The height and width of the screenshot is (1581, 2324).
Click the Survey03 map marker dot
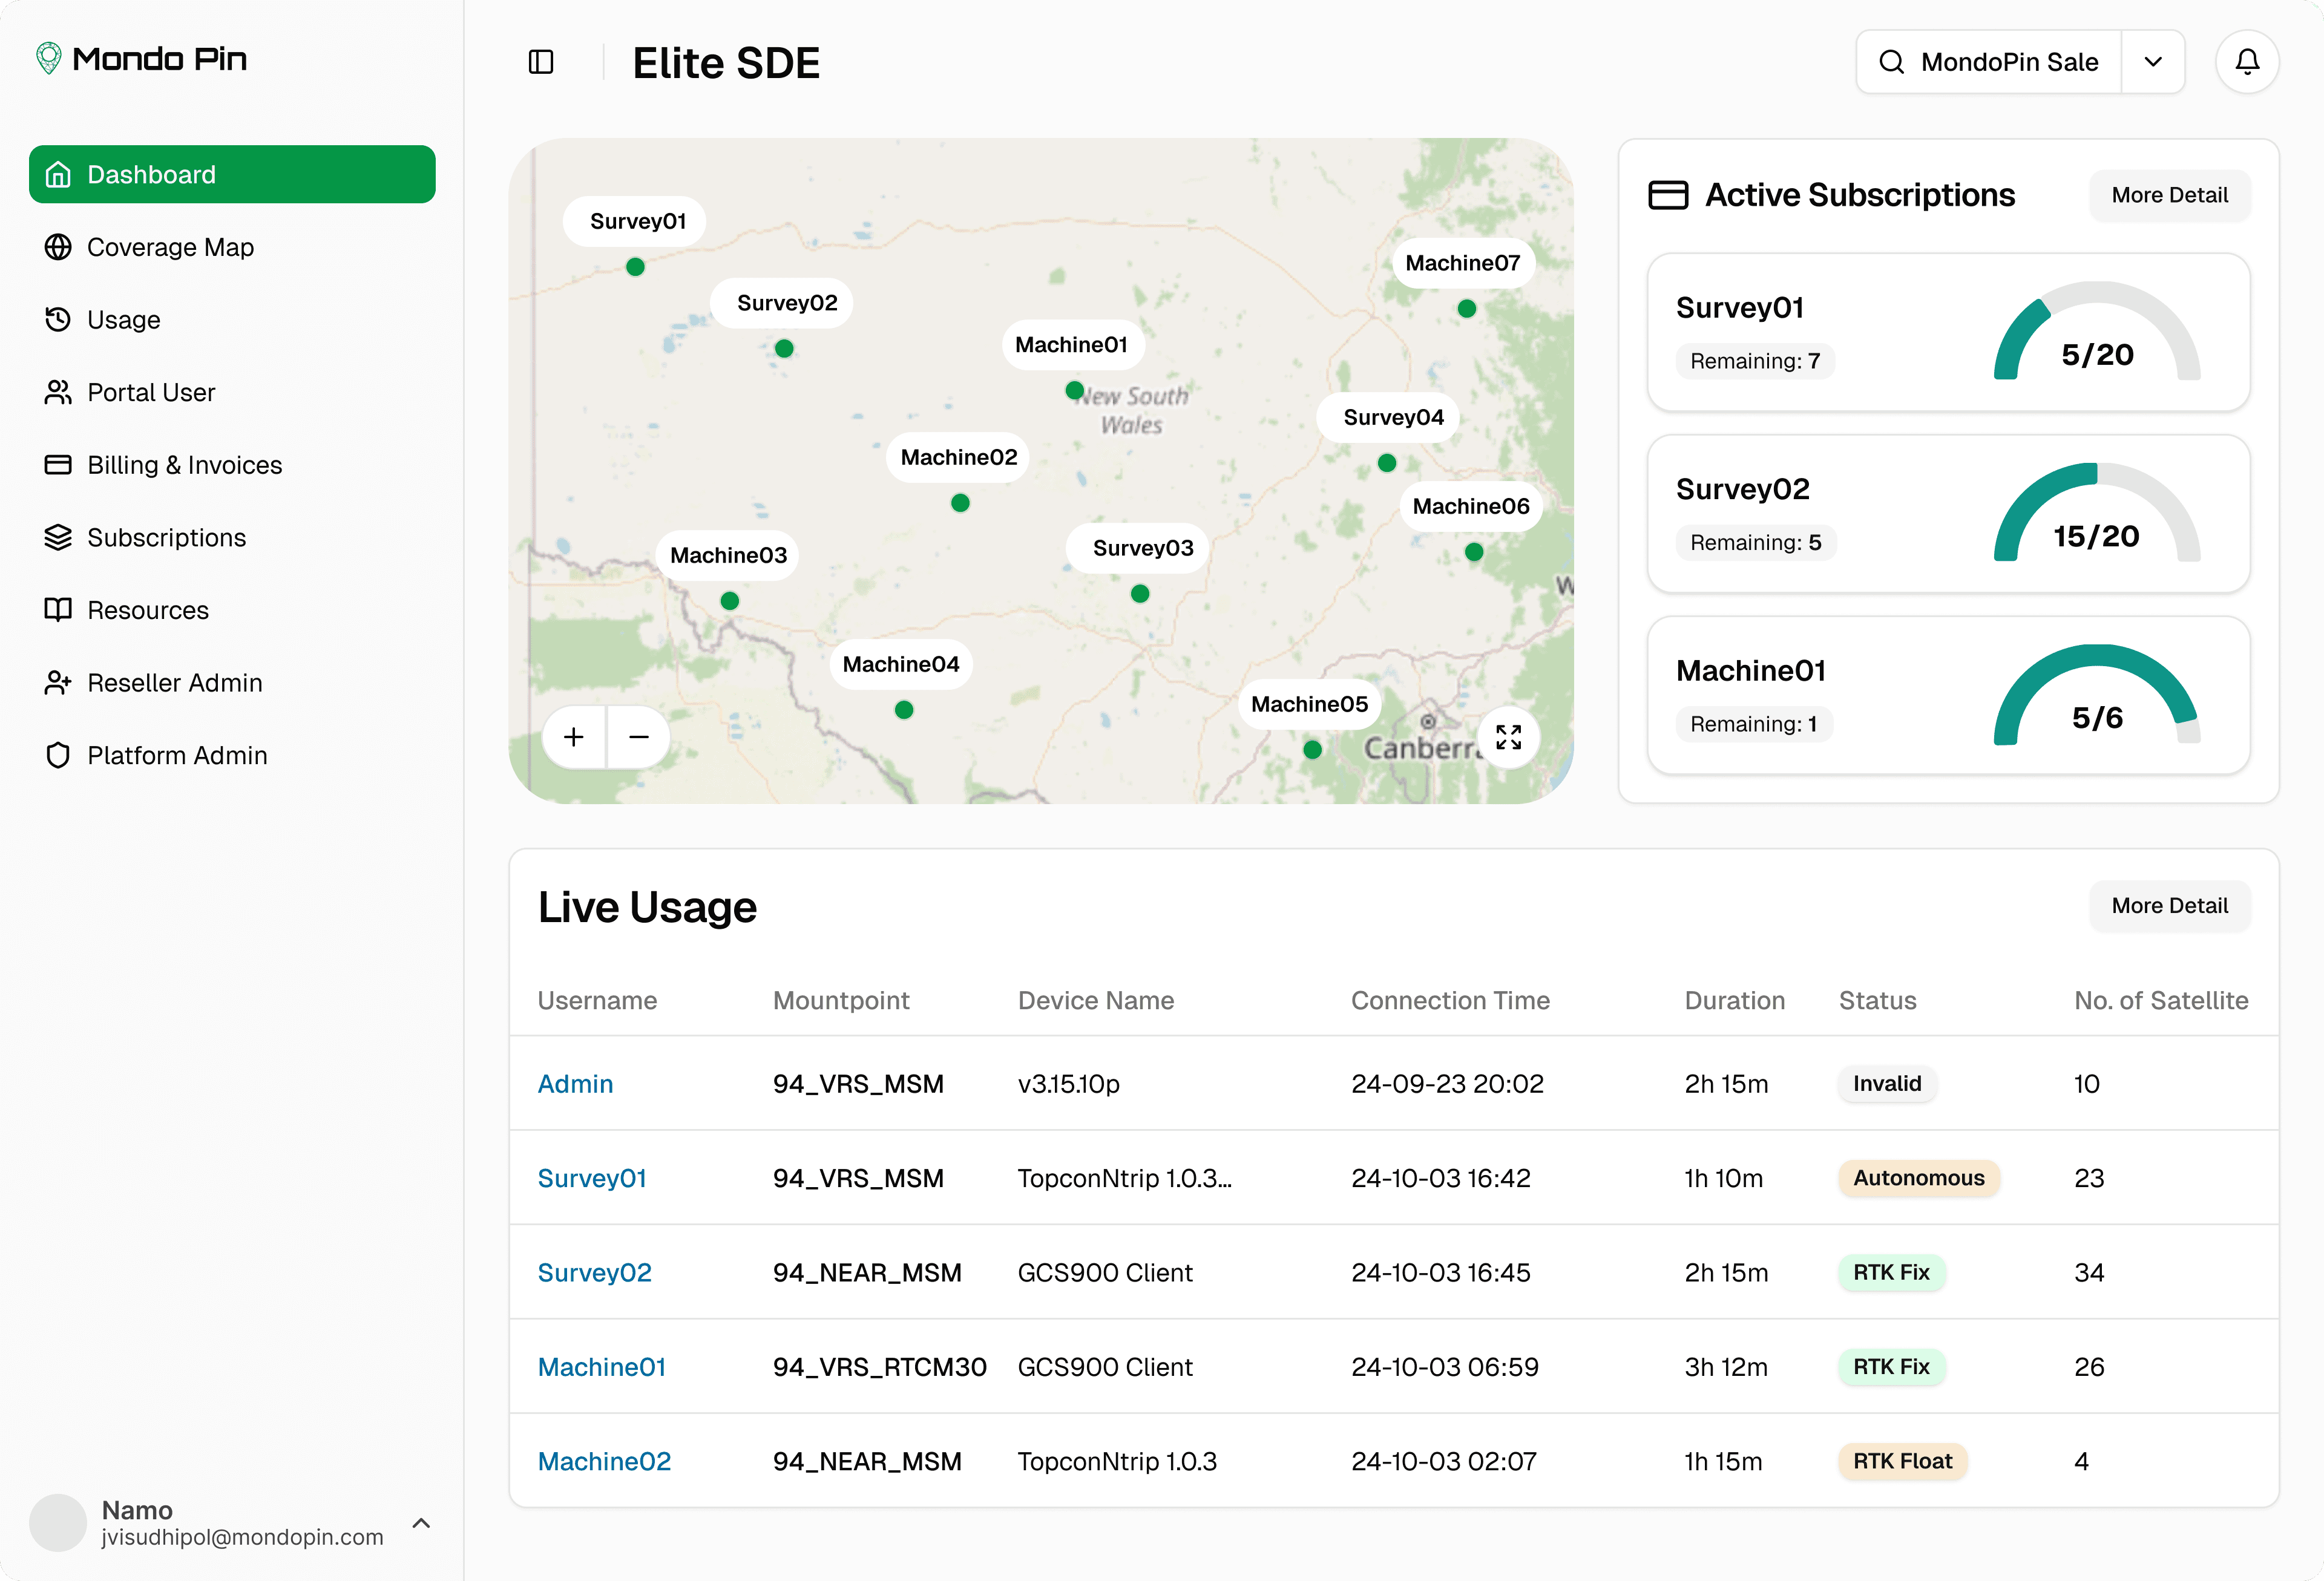tap(1139, 594)
